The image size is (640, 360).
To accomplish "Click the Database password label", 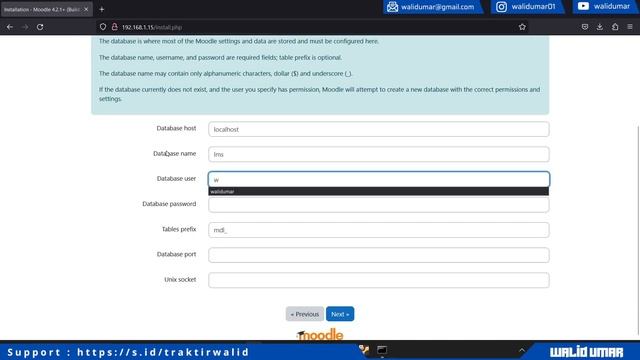I will point(169,204).
